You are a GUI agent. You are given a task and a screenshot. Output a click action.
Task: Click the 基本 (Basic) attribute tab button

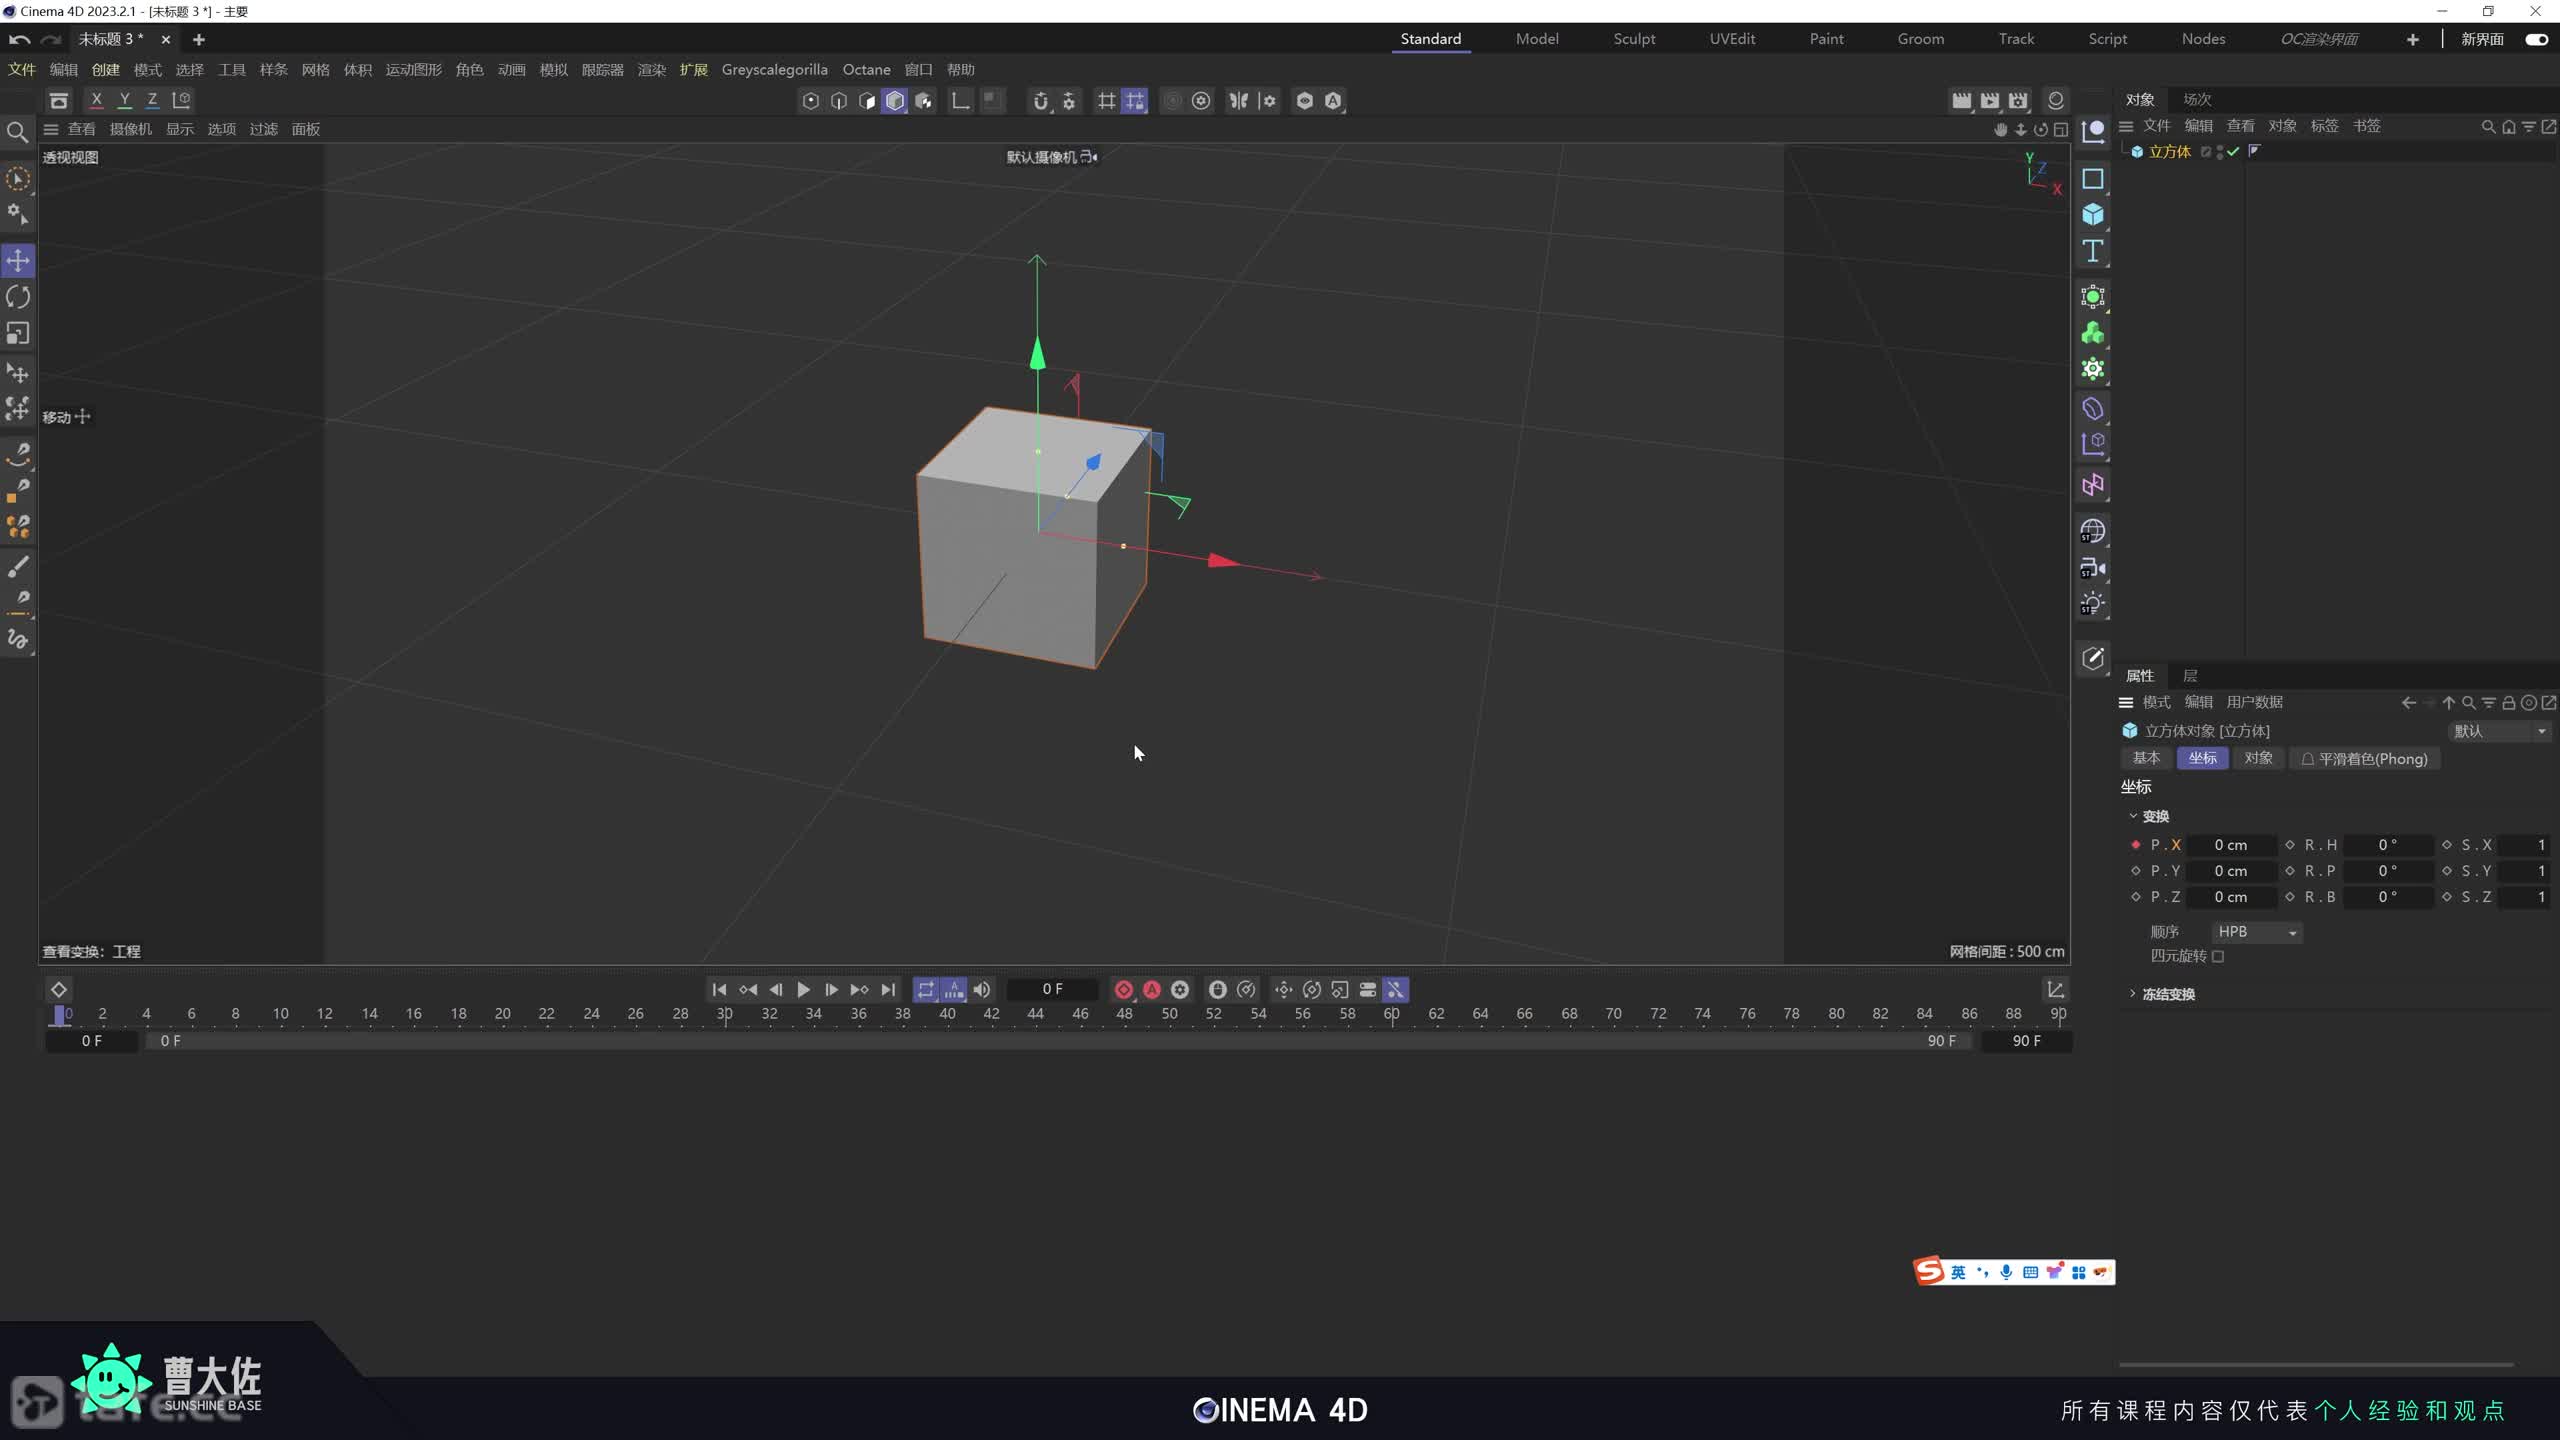pos(2146,759)
